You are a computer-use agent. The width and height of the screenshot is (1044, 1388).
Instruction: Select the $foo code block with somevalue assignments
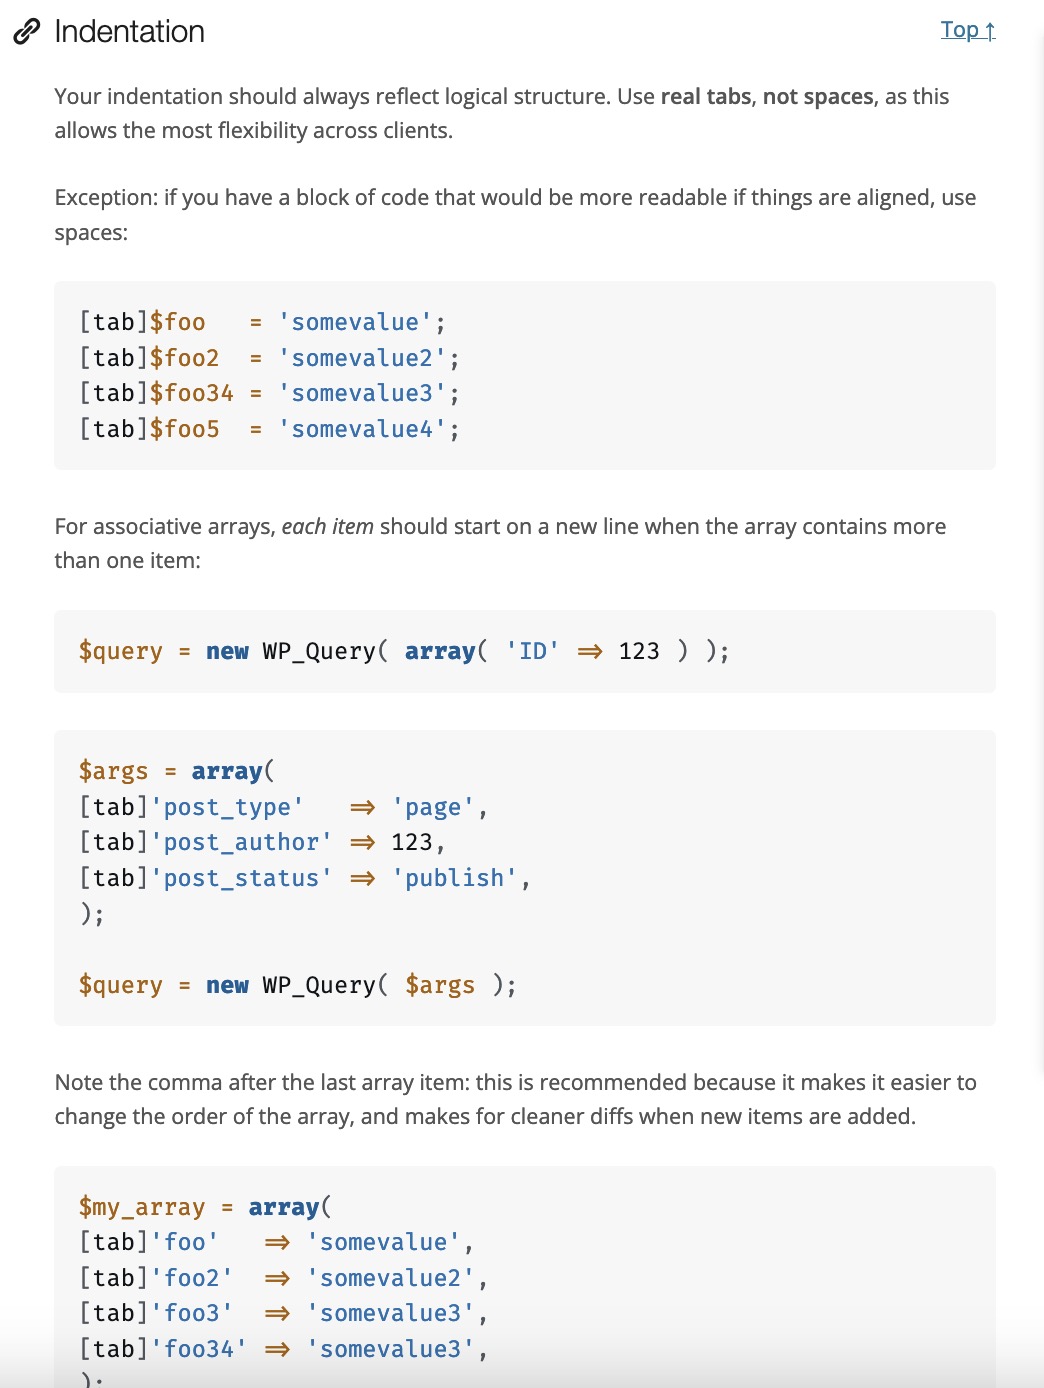tap(524, 374)
